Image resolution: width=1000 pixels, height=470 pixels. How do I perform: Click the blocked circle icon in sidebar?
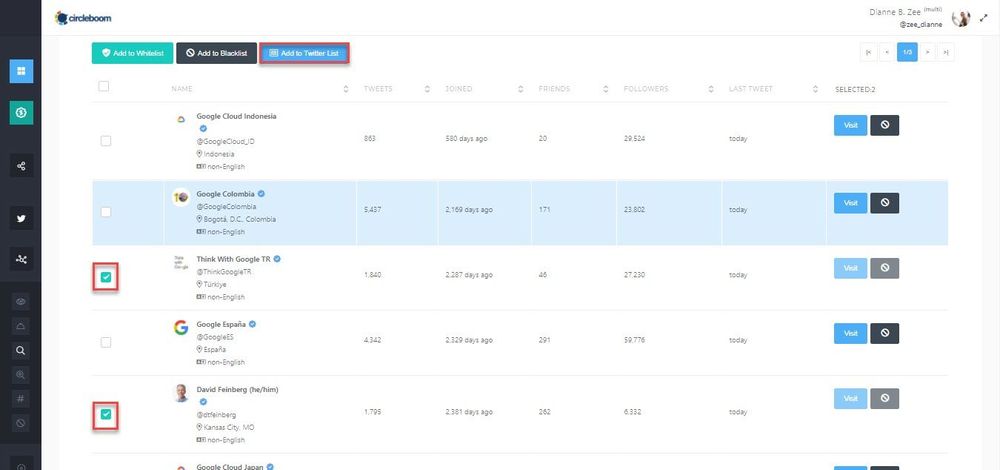coord(21,423)
